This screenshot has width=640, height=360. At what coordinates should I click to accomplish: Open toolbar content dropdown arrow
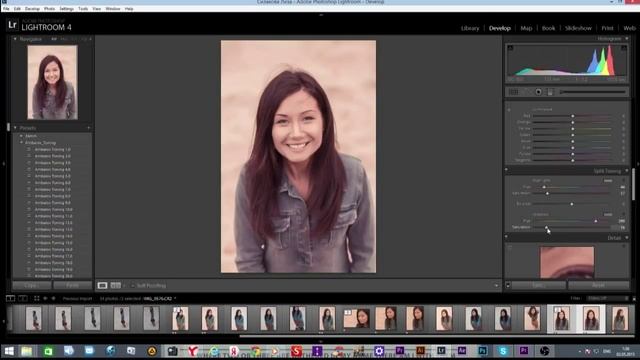496,285
